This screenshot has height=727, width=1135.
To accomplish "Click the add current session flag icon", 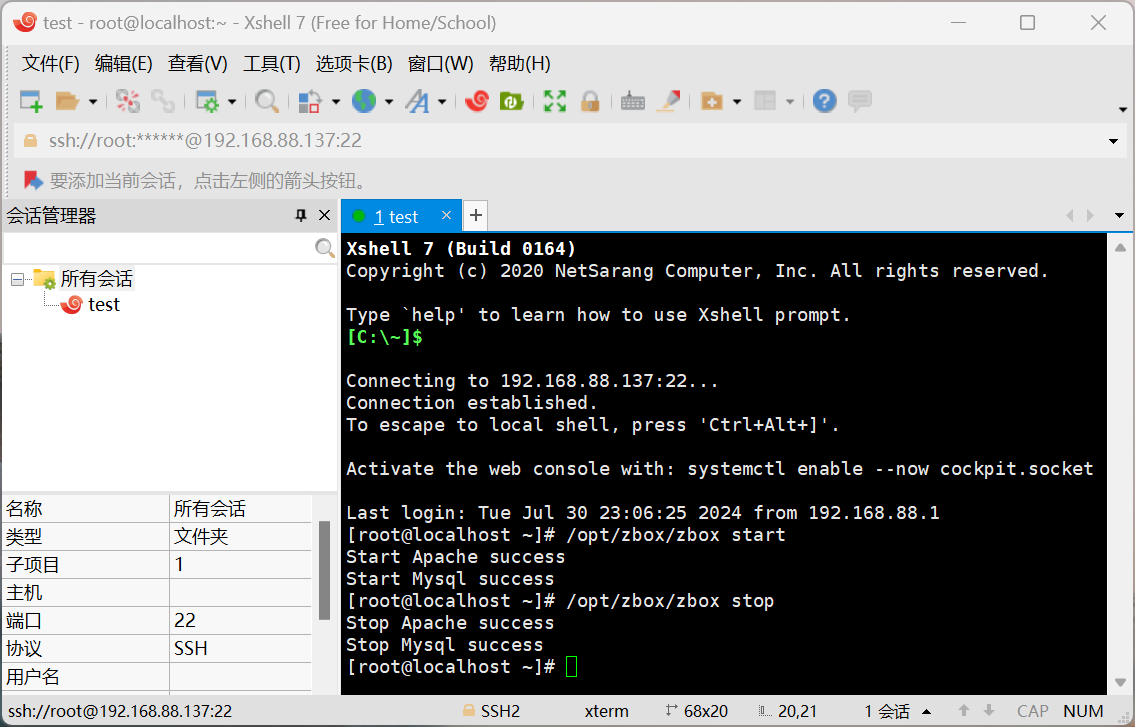I will click(x=33, y=180).
